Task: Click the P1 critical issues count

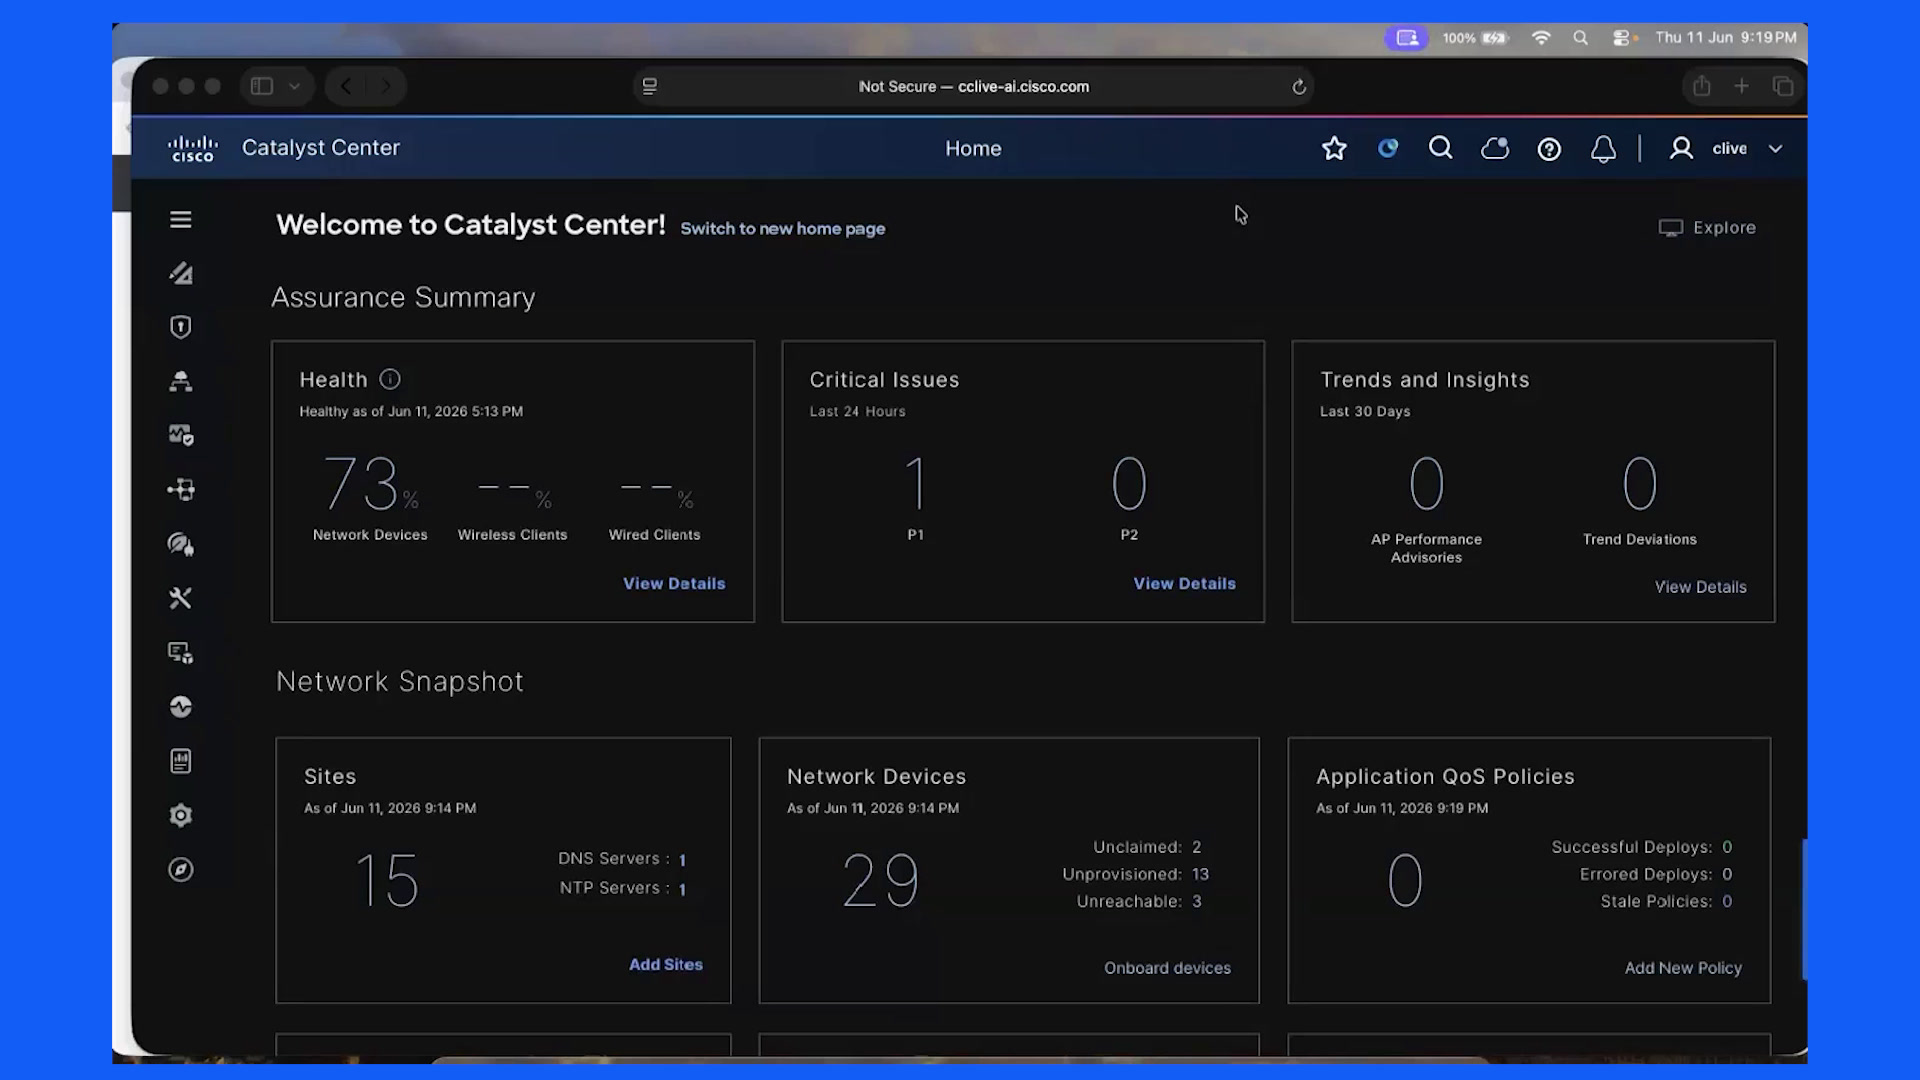Action: 915,484
